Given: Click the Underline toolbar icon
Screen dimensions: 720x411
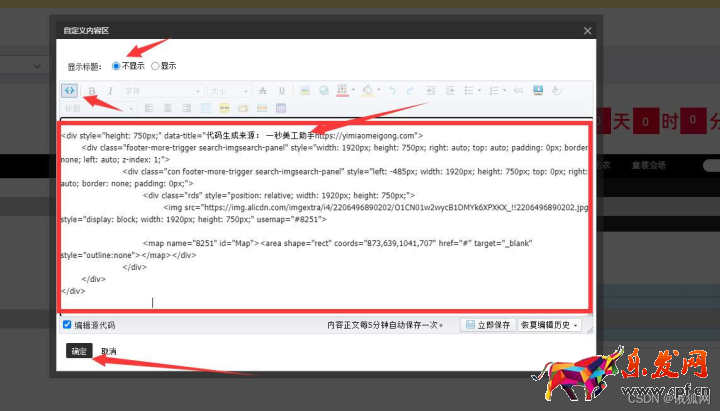Looking at the screenshot, I should (281, 91).
